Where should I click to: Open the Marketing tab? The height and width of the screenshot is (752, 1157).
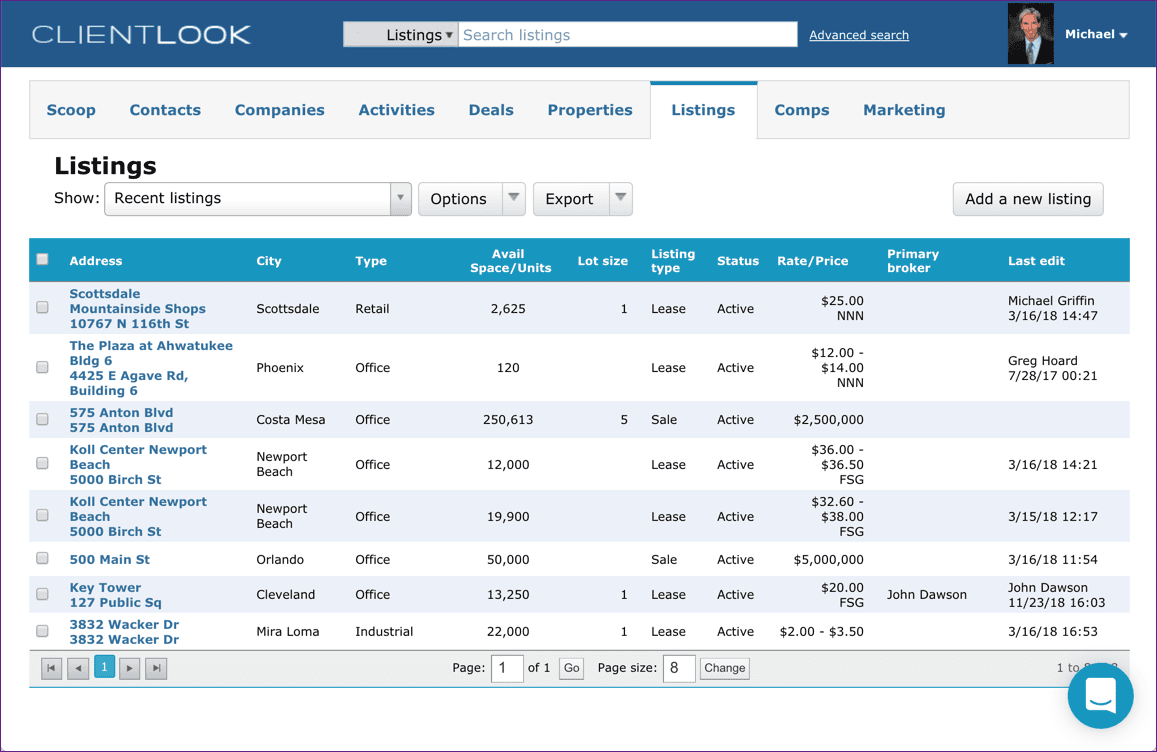pos(904,110)
